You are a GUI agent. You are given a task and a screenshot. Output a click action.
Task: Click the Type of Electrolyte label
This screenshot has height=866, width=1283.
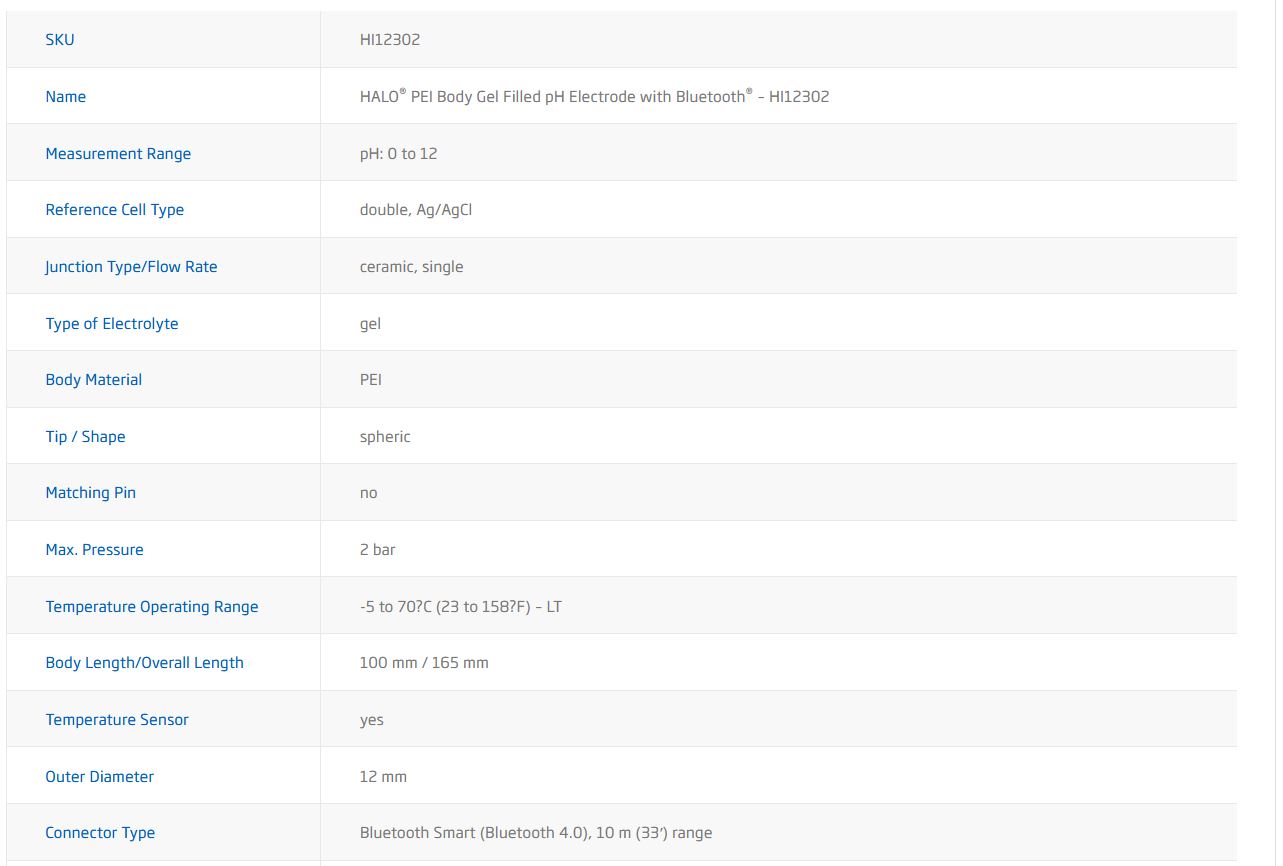[x=112, y=324]
